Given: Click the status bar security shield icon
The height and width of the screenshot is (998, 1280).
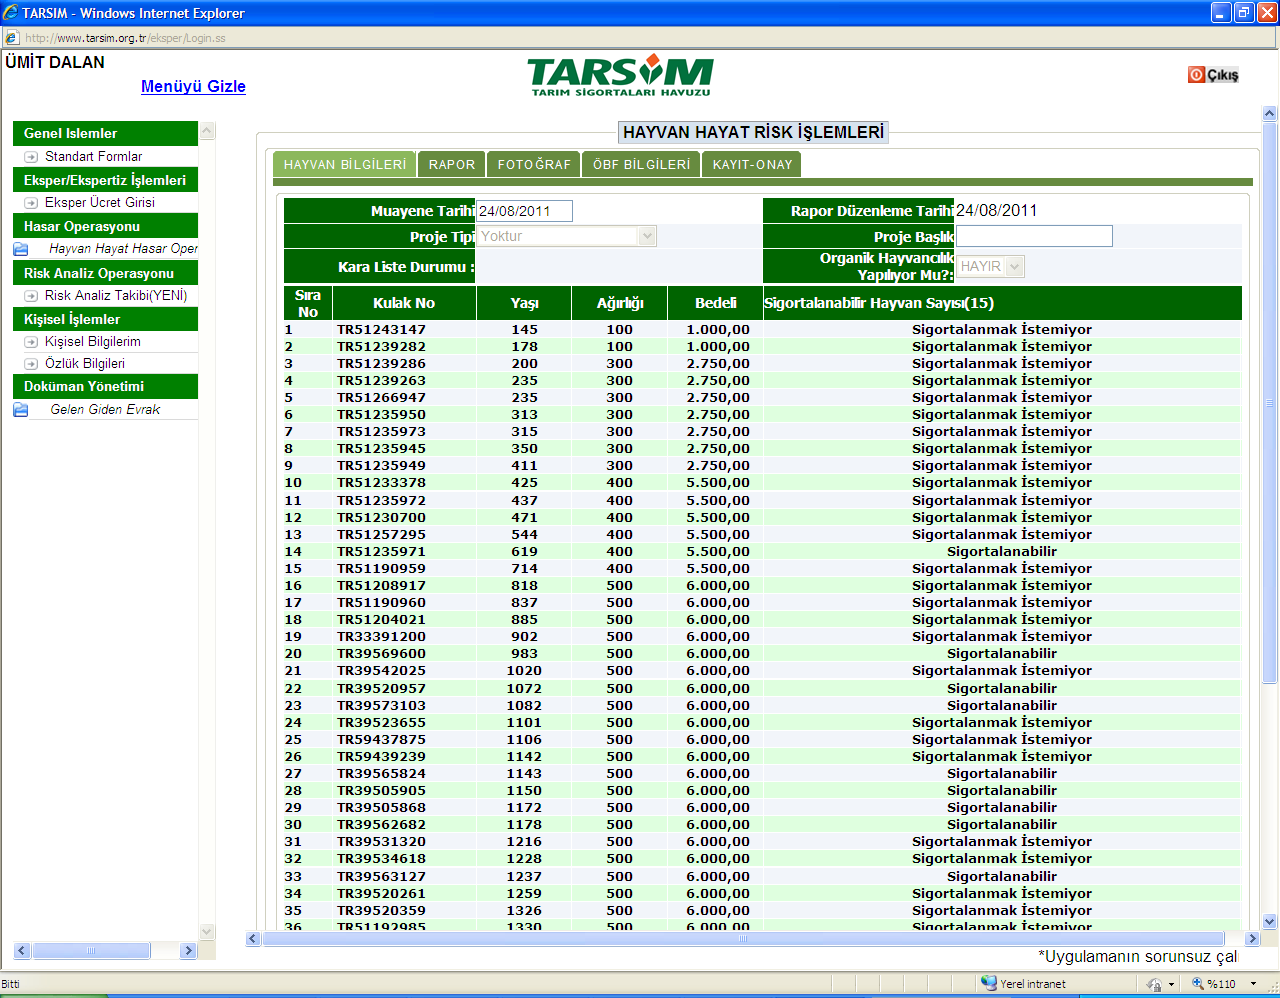Looking at the screenshot, I should click(x=1154, y=984).
